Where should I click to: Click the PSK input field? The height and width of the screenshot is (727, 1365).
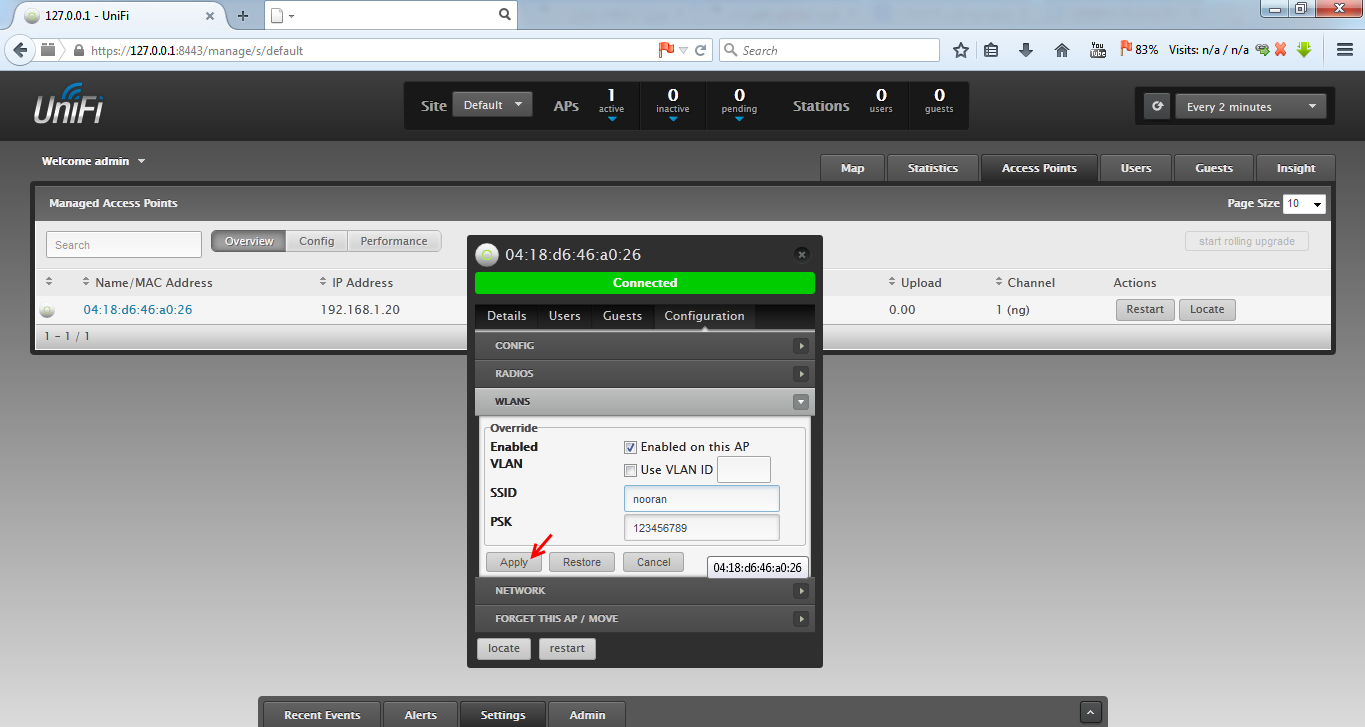pyautogui.click(x=701, y=528)
